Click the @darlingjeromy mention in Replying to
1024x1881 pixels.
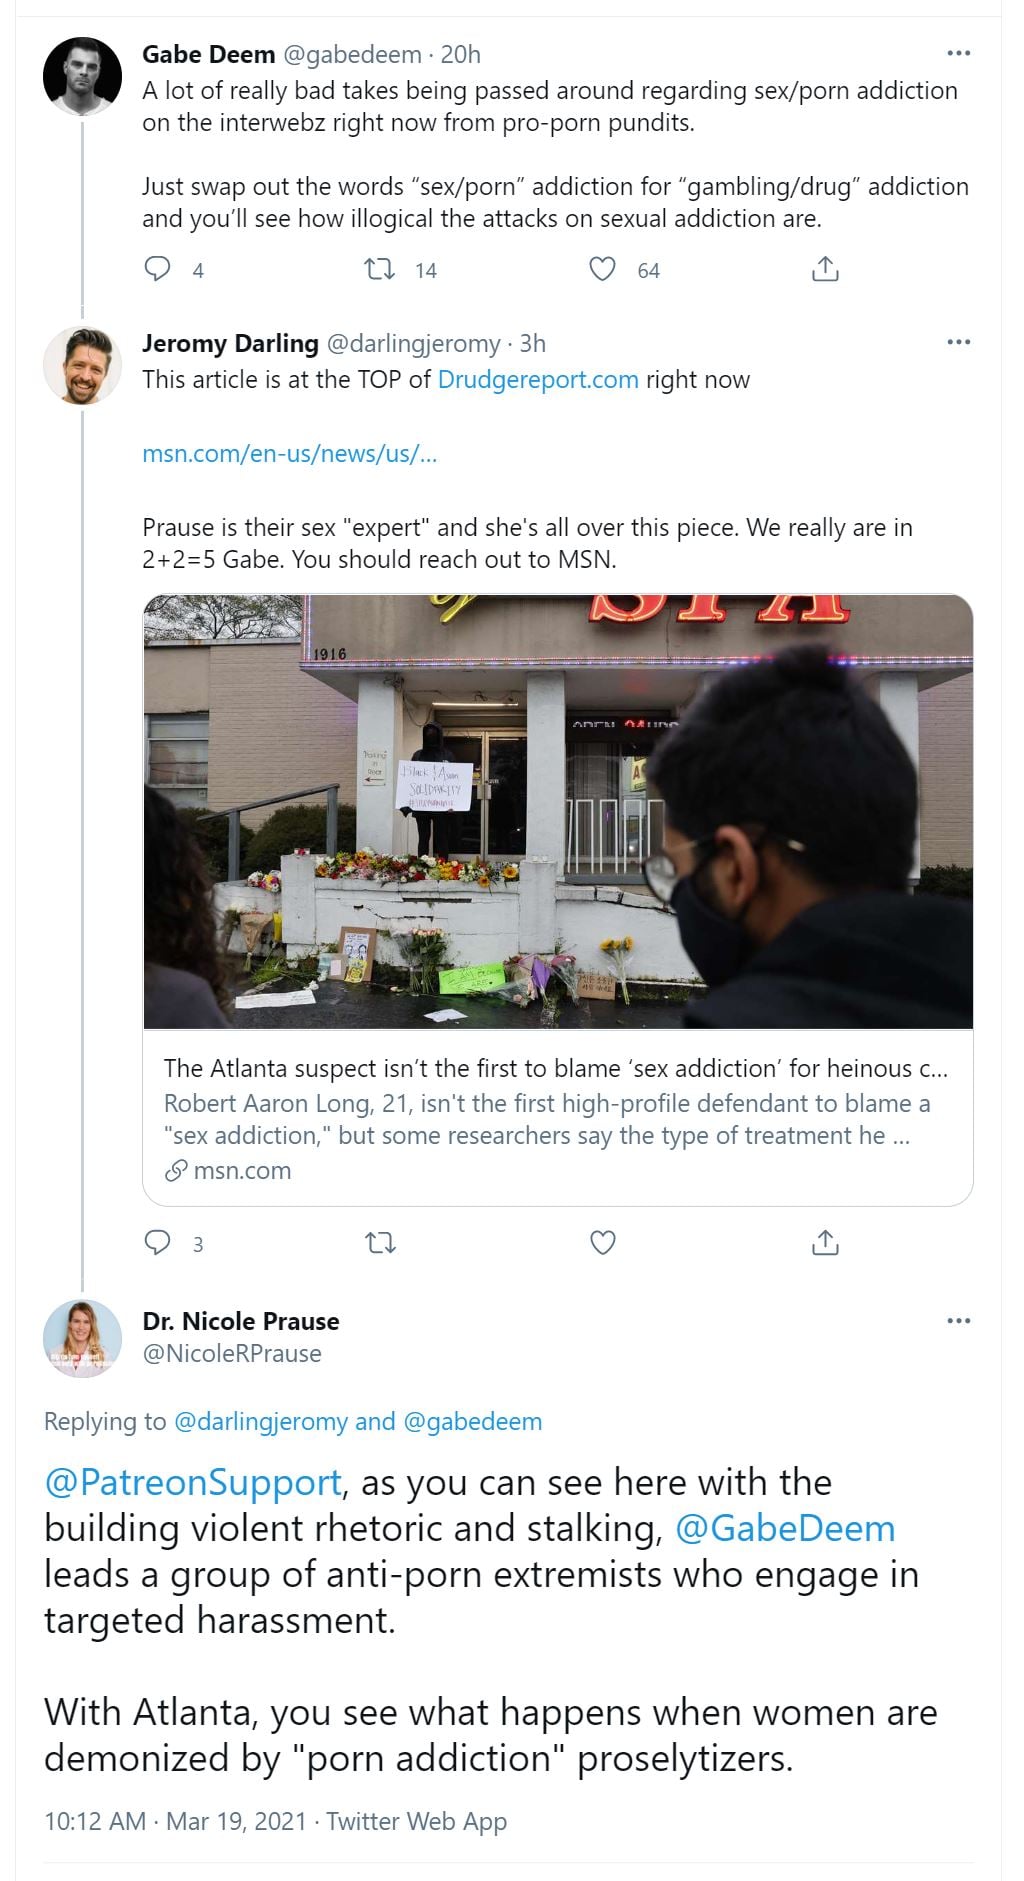click(261, 1421)
